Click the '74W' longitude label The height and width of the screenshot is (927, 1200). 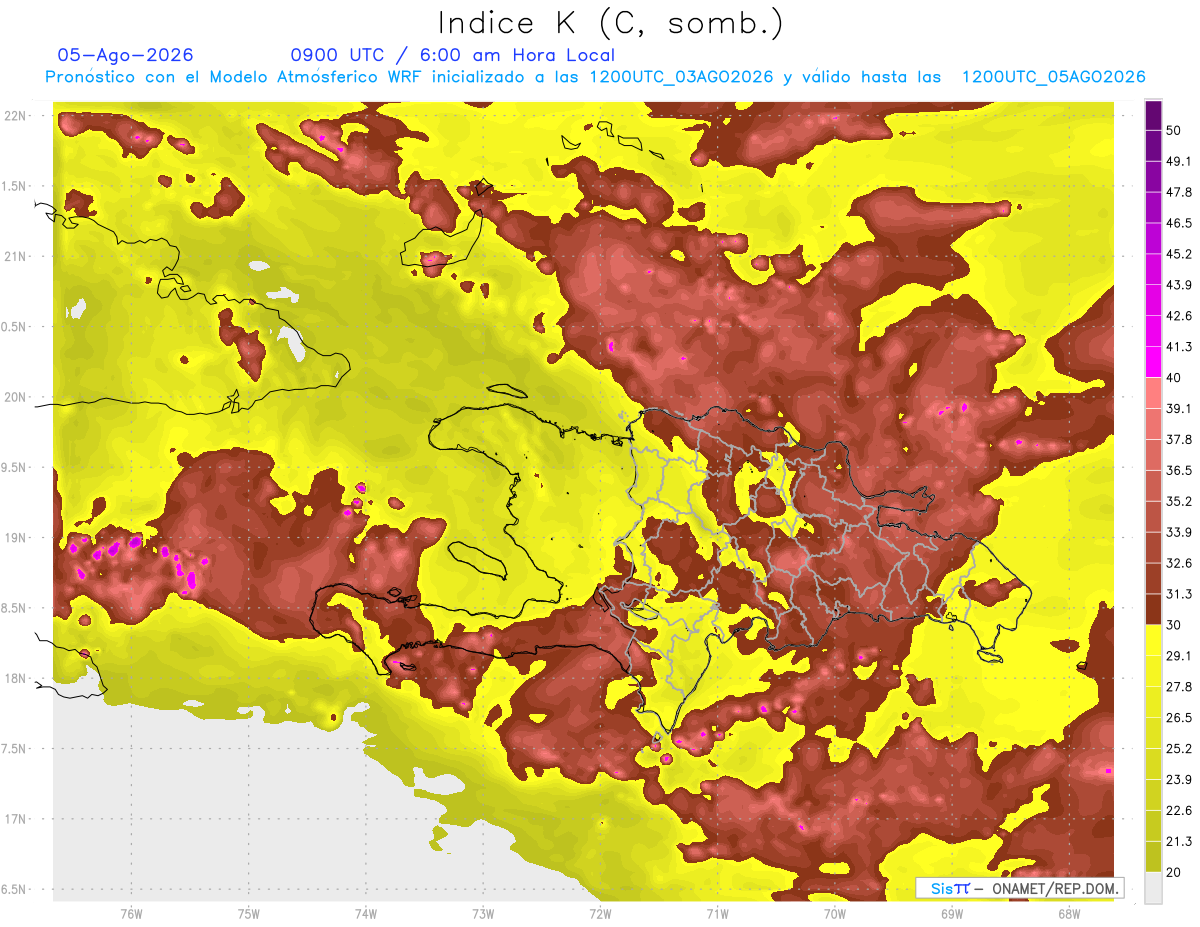pos(366,914)
